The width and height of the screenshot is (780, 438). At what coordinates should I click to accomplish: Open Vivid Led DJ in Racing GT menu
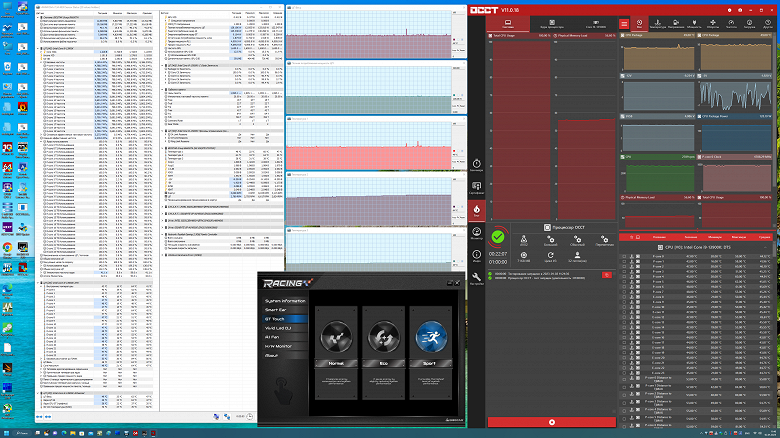point(285,328)
